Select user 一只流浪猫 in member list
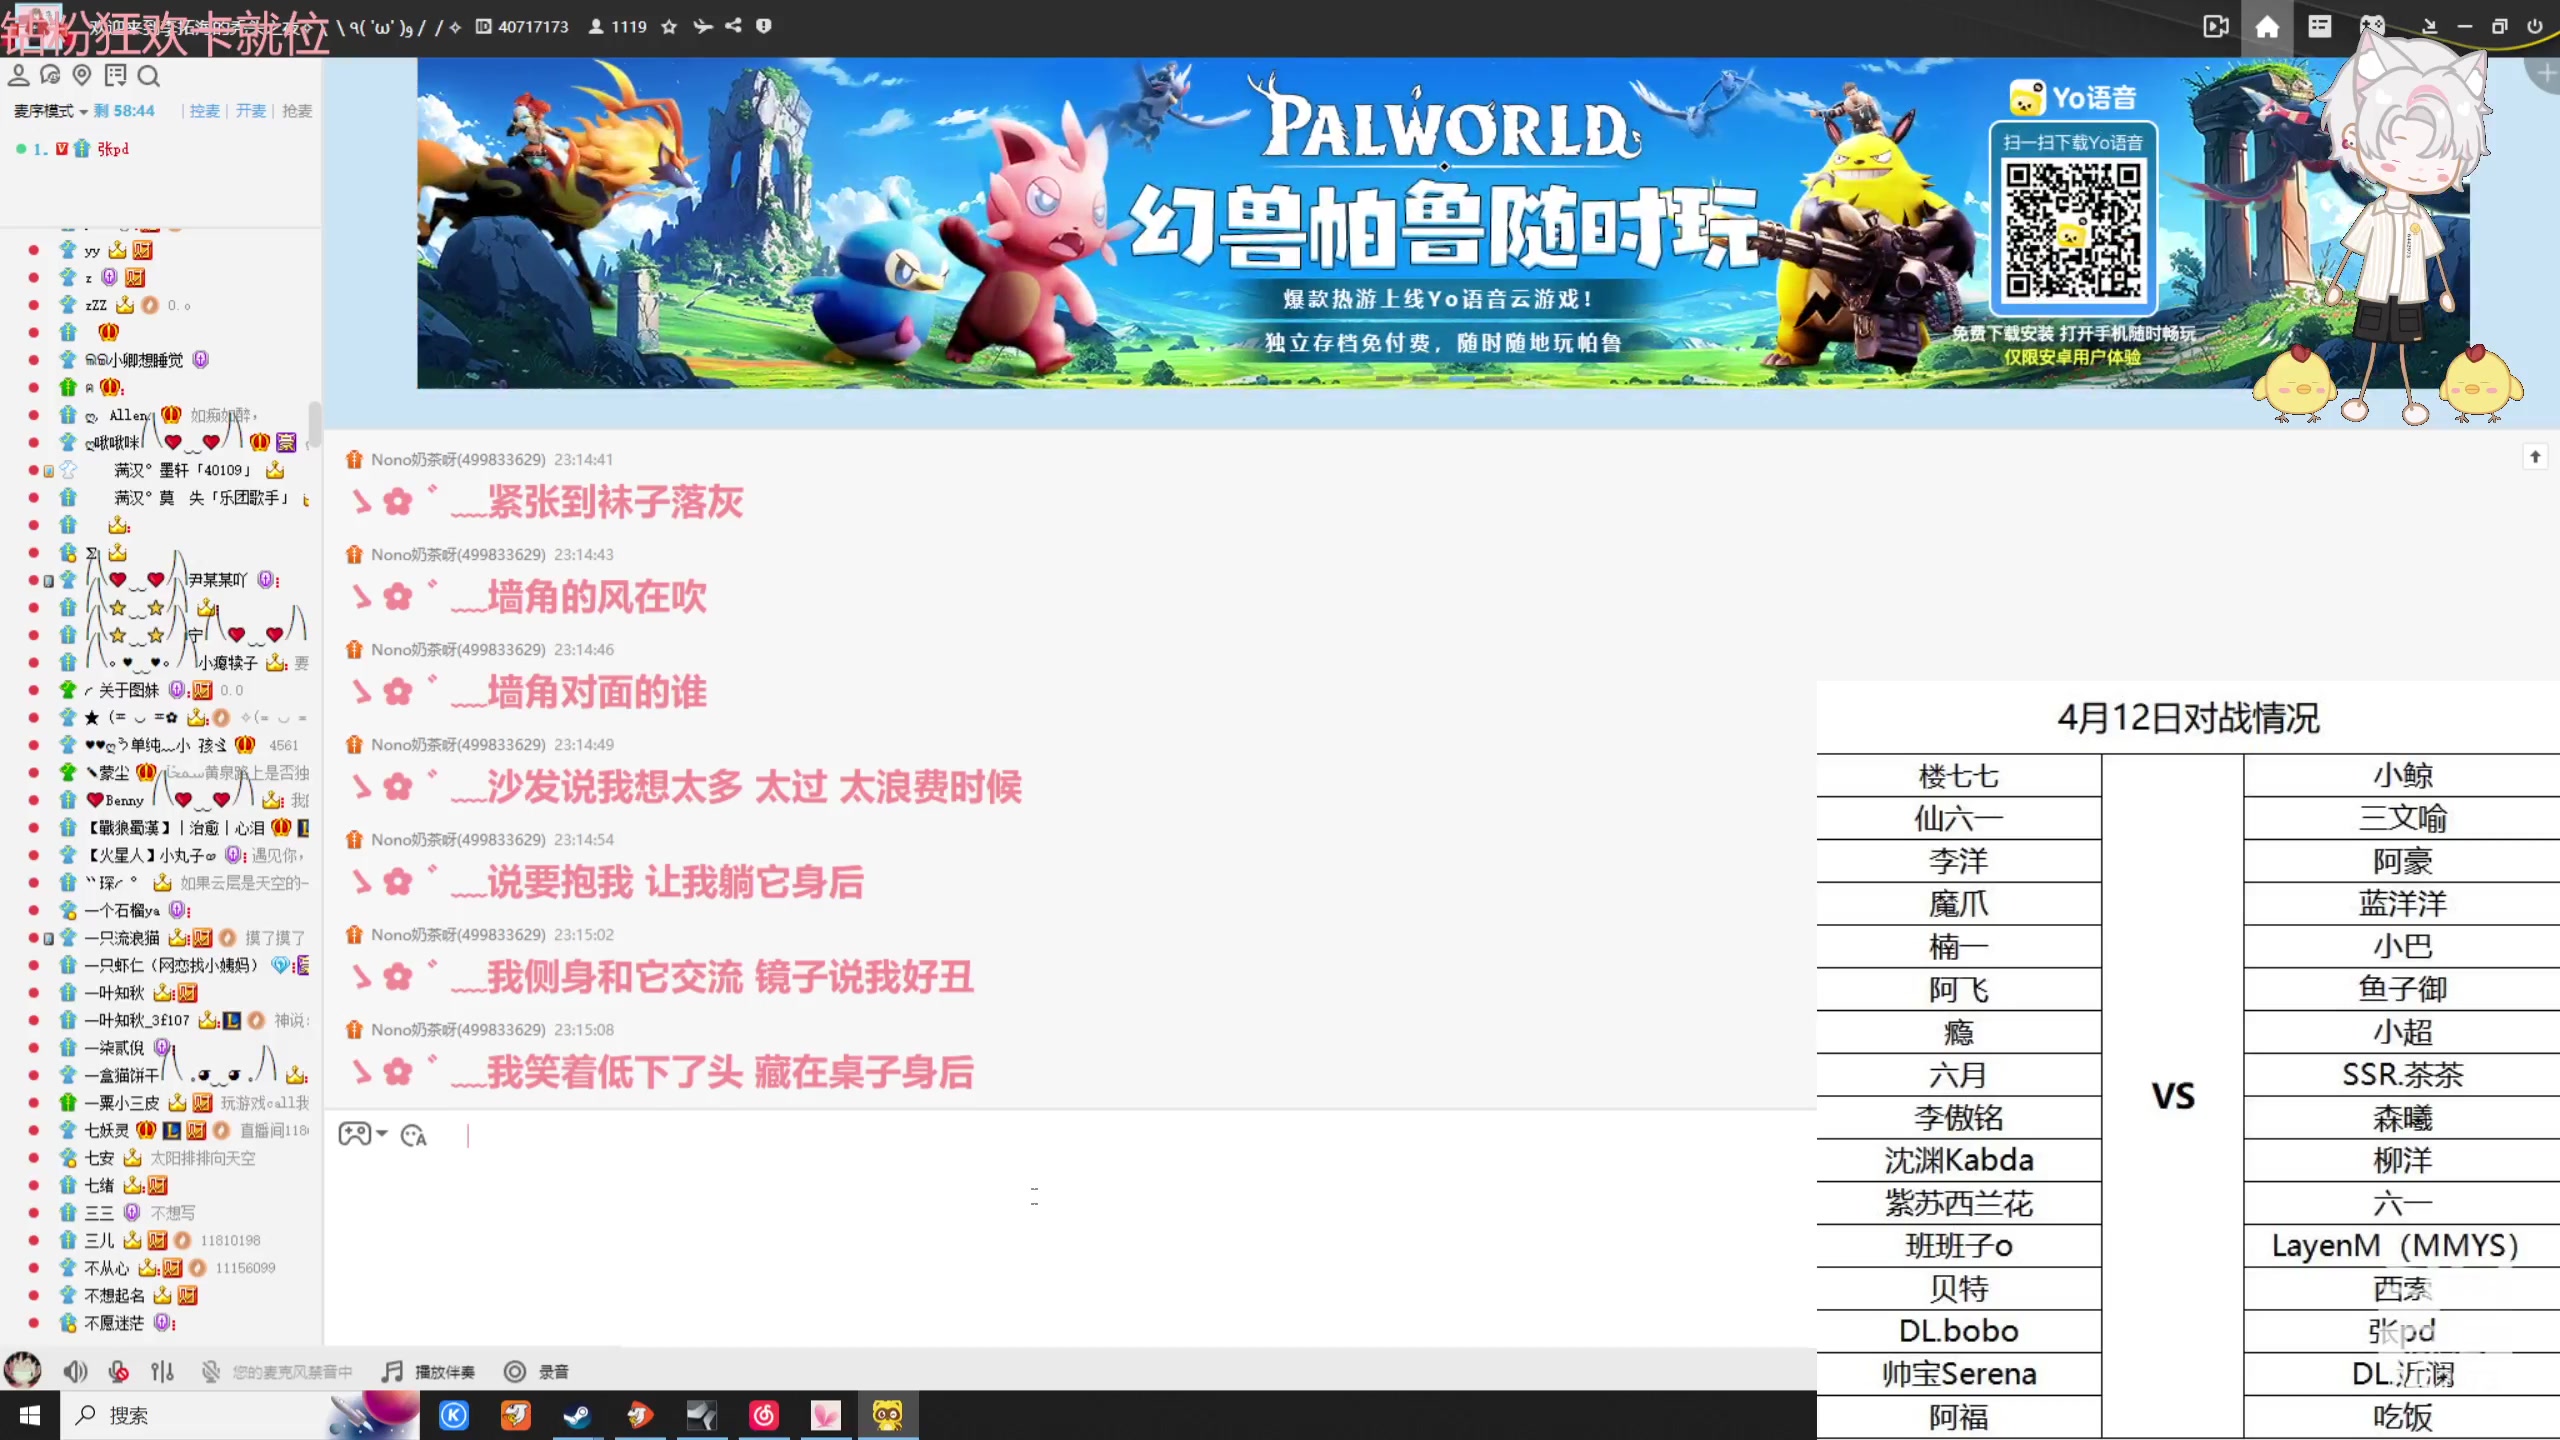 [122, 938]
